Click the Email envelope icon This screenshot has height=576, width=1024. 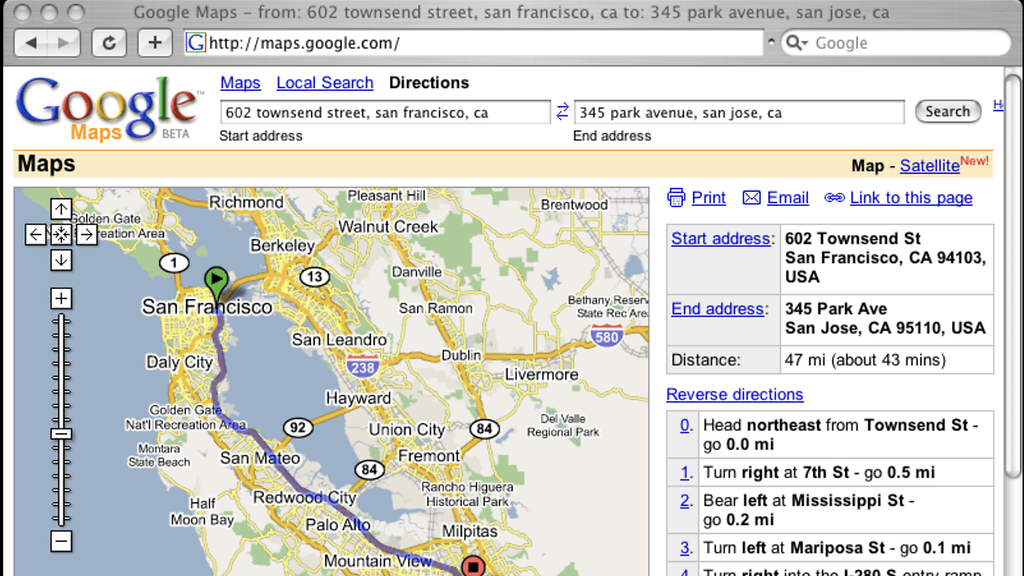click(750, 198)
